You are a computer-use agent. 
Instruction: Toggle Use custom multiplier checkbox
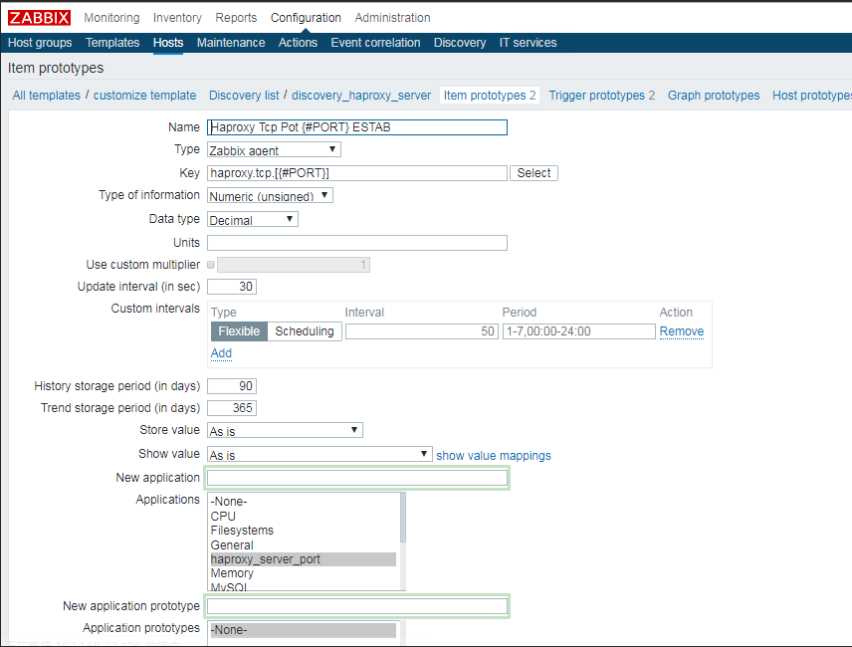point(211,265)
